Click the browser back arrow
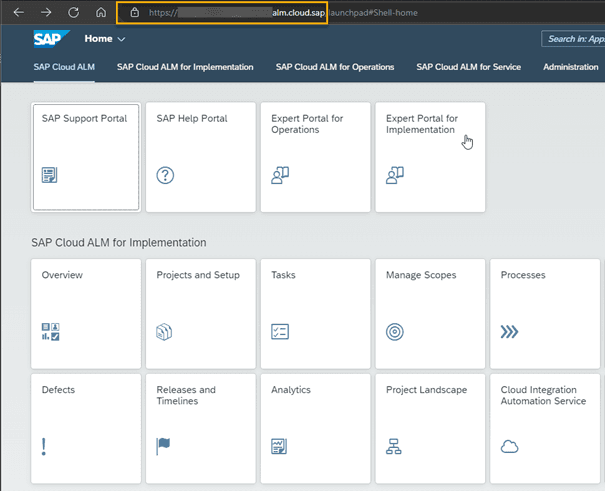This screenshot has width=605, height=491. click(19, 13)
